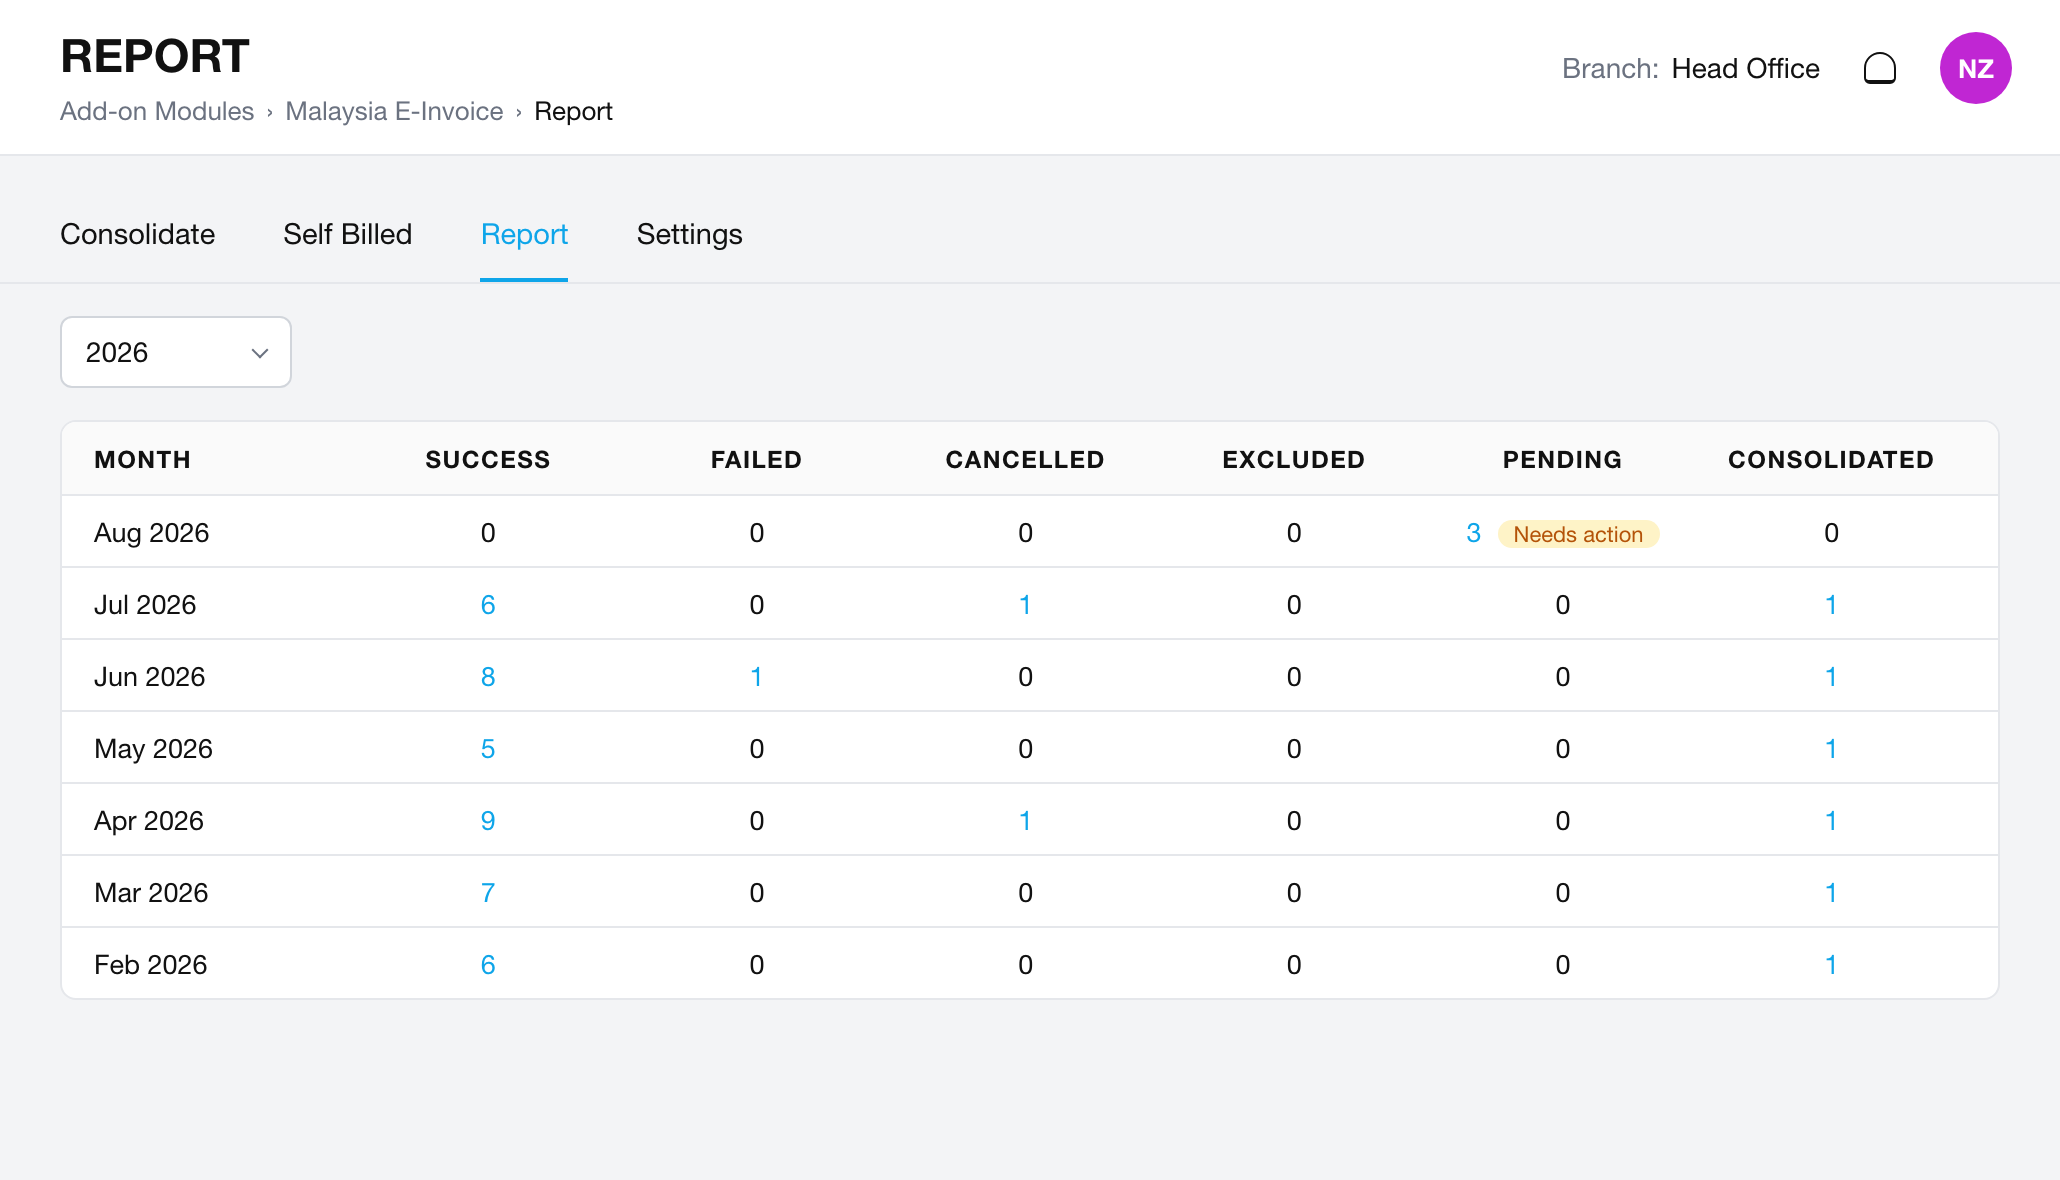The height and width of the screenshot is (1180, 2060).
Task: Select the Apr 2026 row label
Action: [149, 821]
